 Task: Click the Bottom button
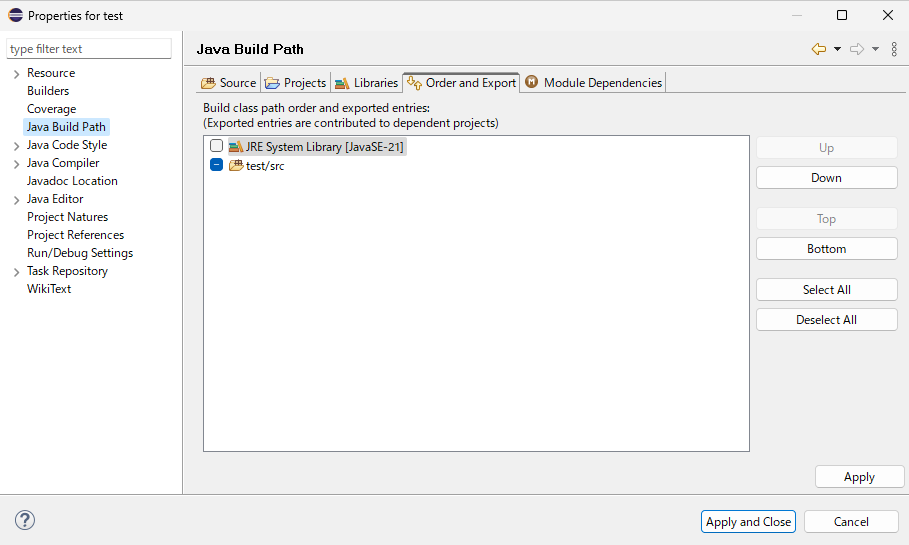click(x=826, y=249)
